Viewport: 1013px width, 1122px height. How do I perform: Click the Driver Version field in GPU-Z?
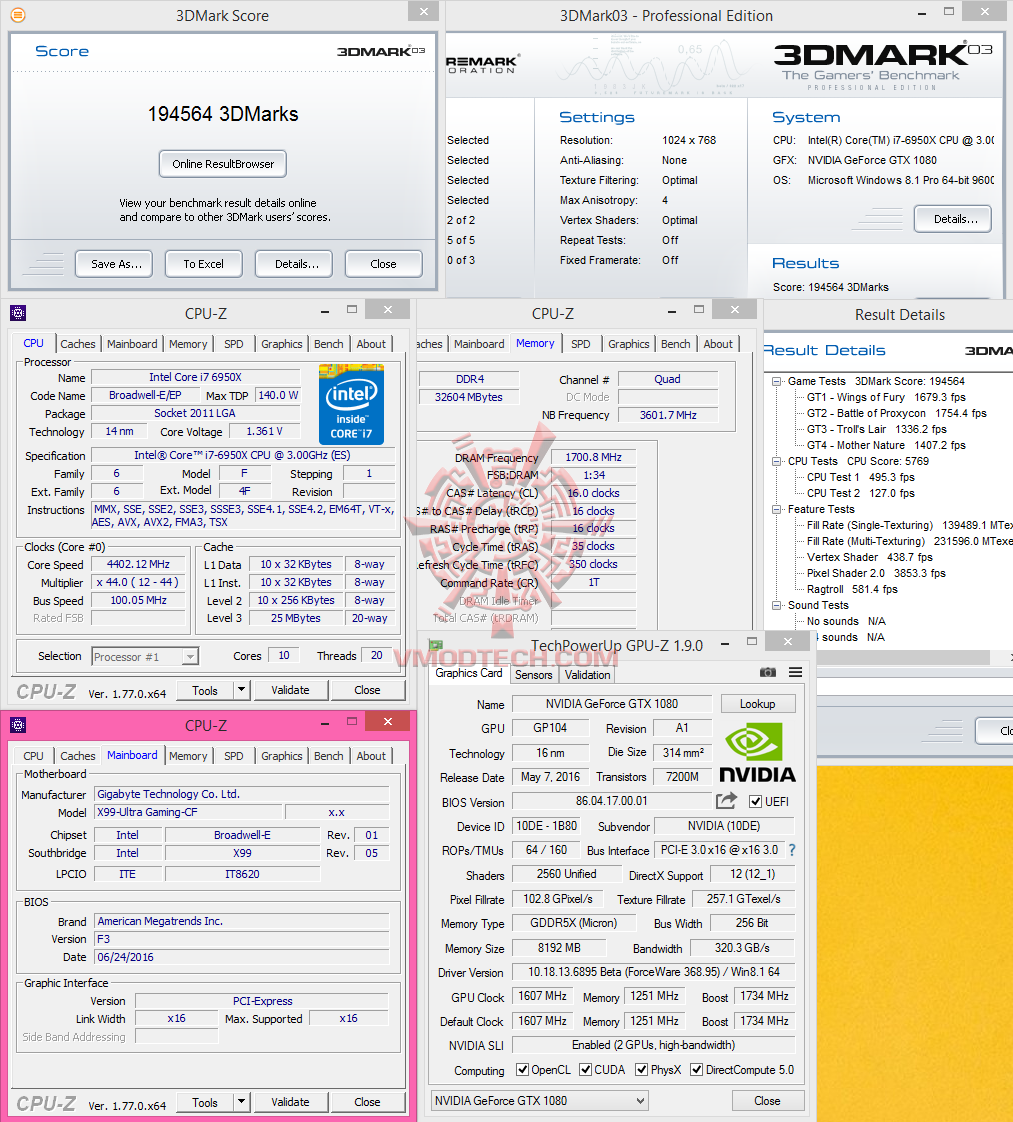[x=653, y=972]
